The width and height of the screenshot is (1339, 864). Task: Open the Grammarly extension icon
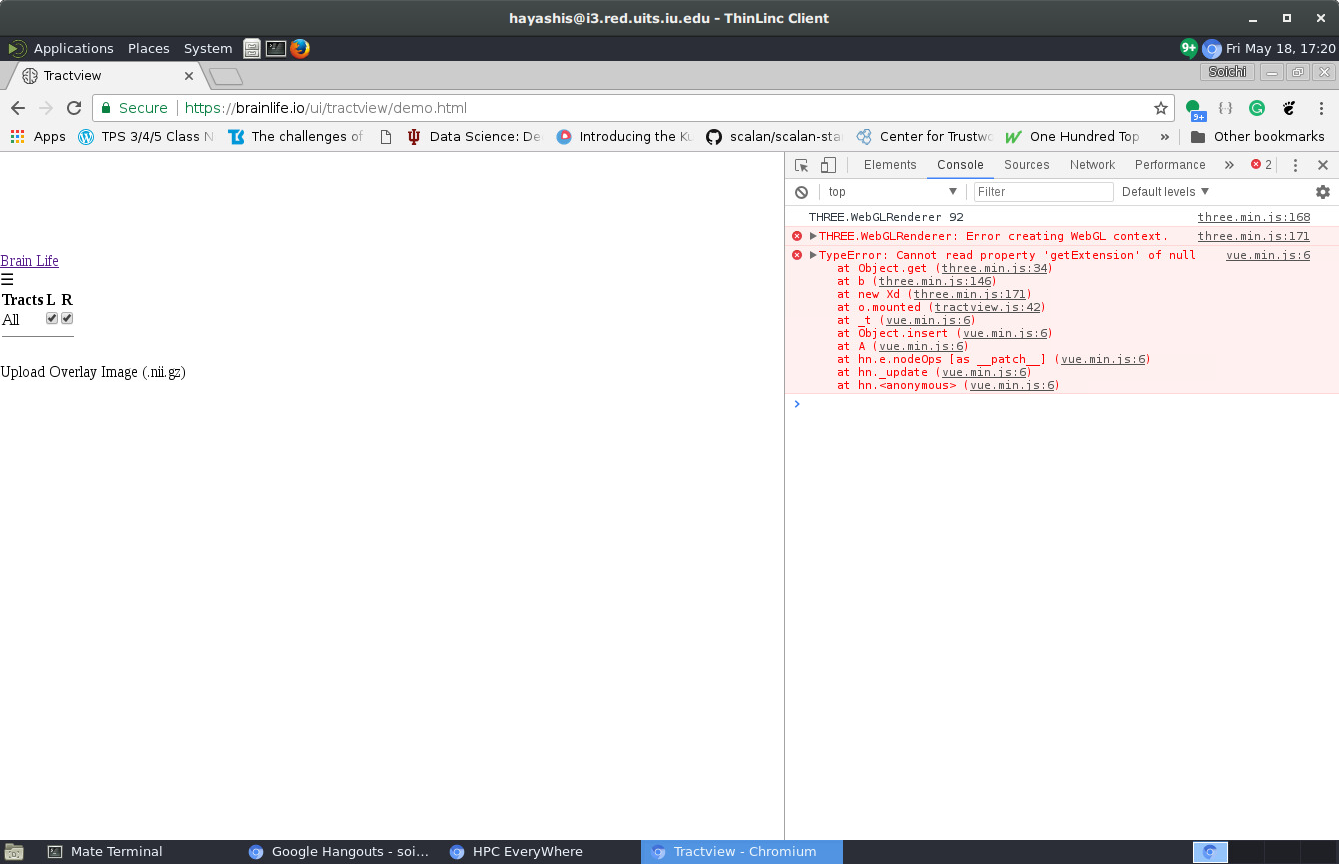pos(1257,108)
